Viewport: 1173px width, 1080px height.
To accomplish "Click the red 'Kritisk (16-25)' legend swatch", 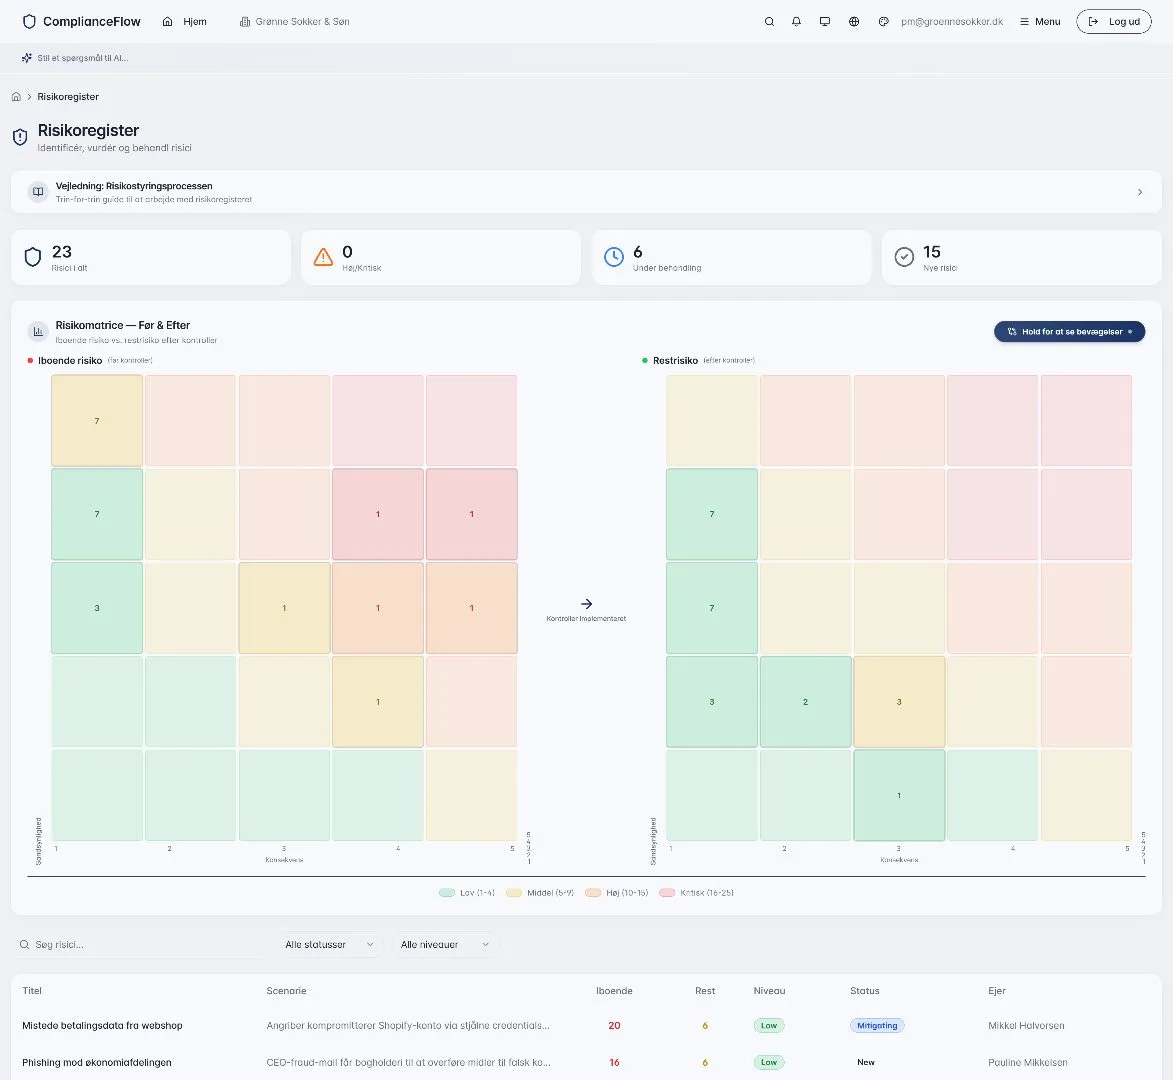I will 667,892.
